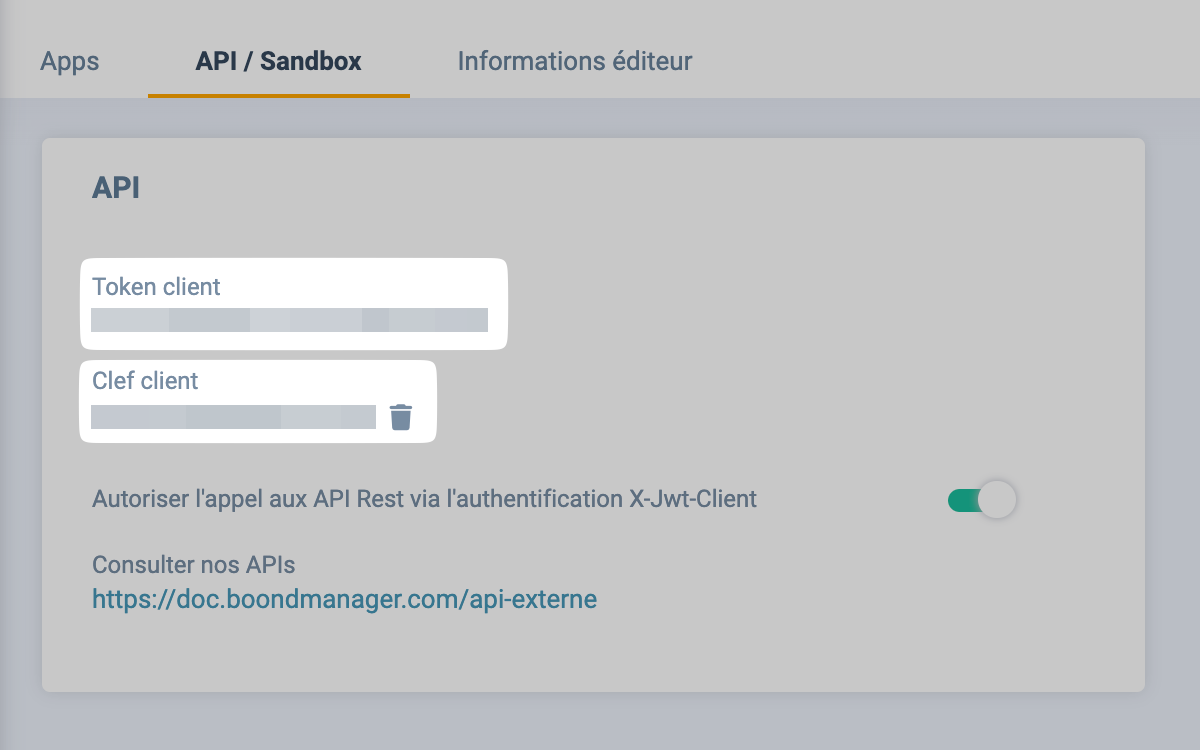Delete the Clef client key with trash icon
The image size is (1200, 750).
(400, 417)
